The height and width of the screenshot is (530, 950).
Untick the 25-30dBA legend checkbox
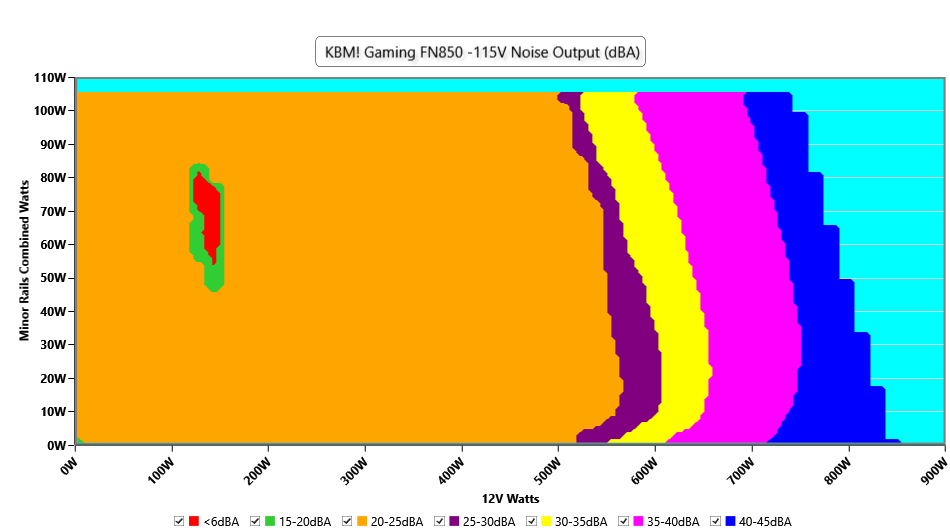click(439, 521)
